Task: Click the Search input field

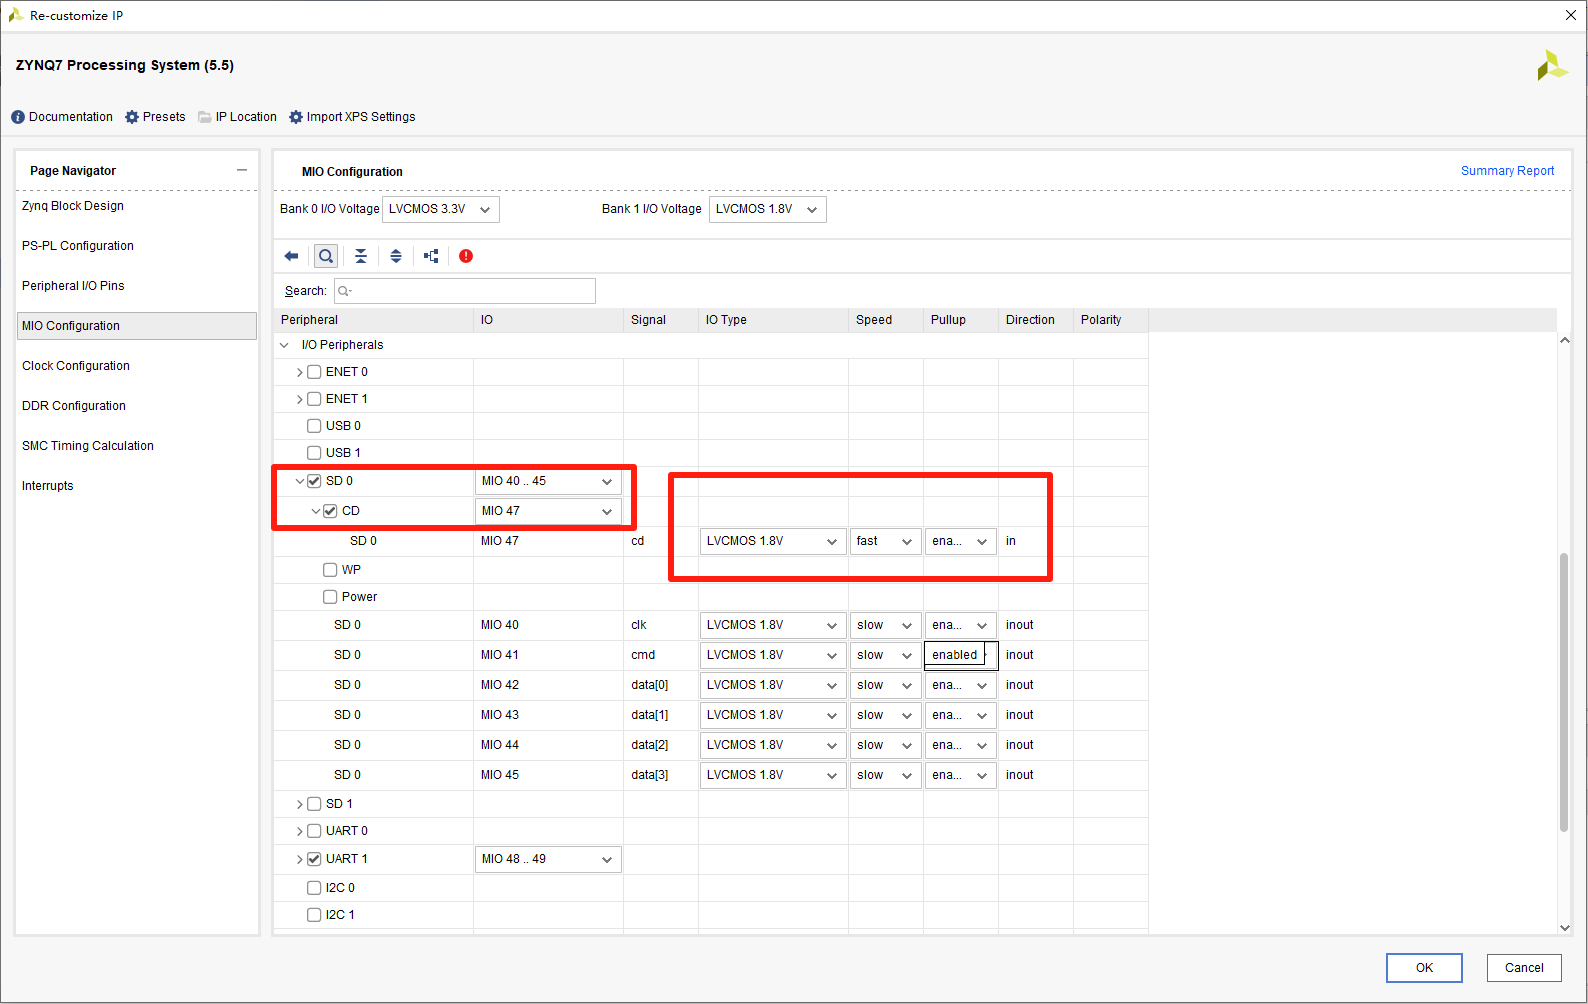Action: tap(465, 291)
